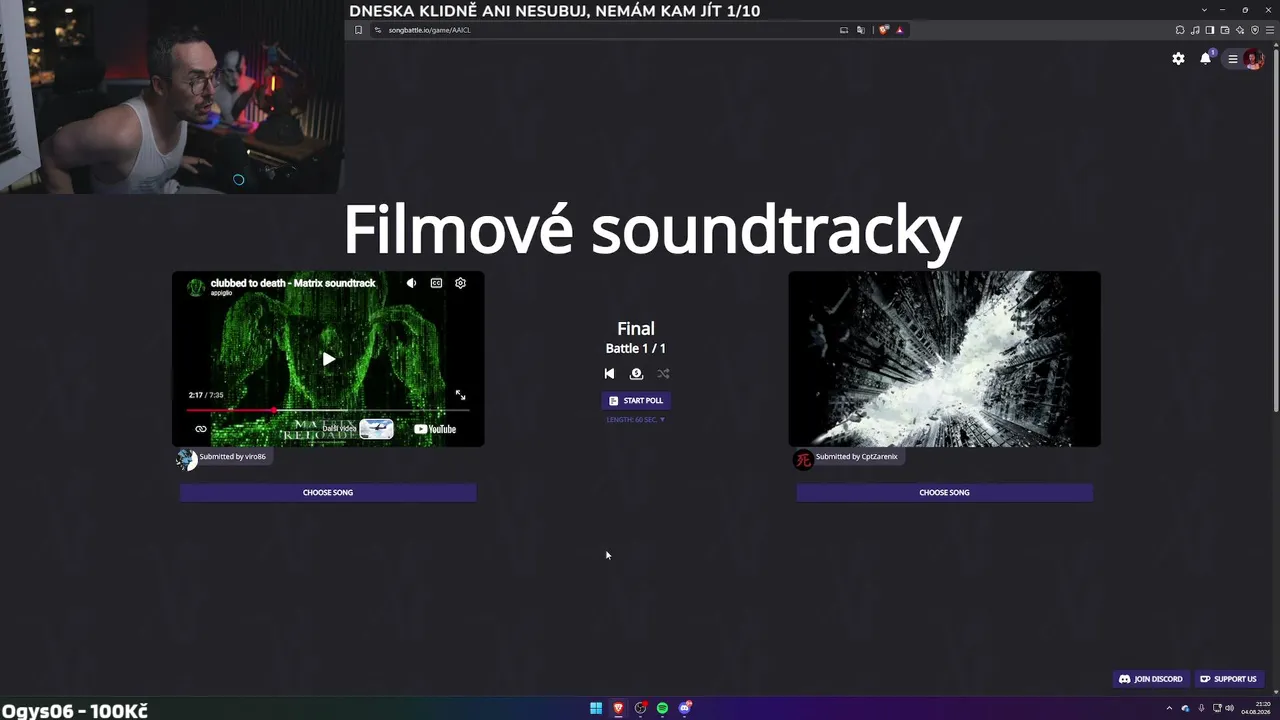Open the Brave Rewards triangle icon

pos(899,30)
